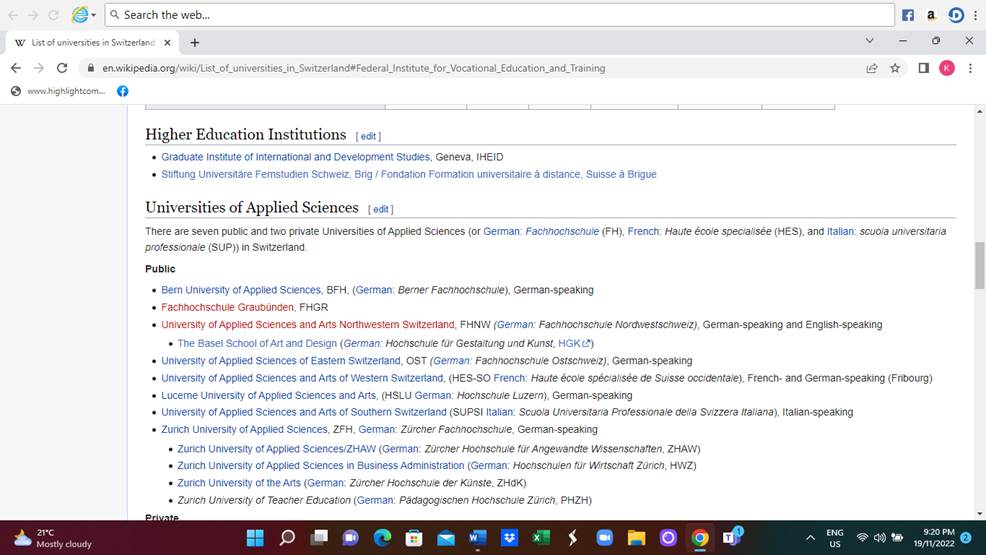The width and height of the screenshot is (986, 555).
Task: Open Word from taskbar
Action: coord(477,538)
